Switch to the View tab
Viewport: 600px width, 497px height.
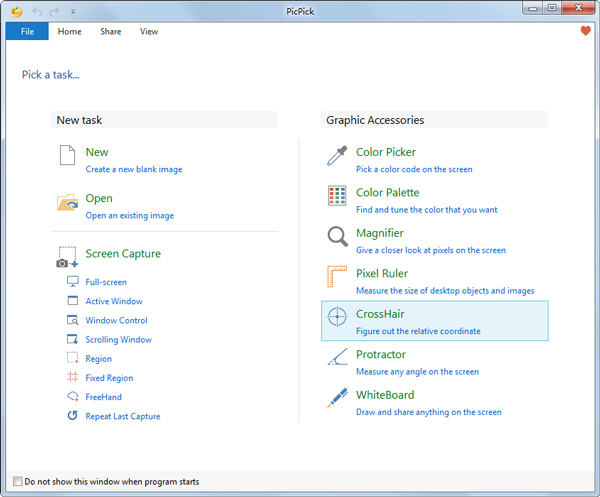pyautogui.click(x=149, y=31)
